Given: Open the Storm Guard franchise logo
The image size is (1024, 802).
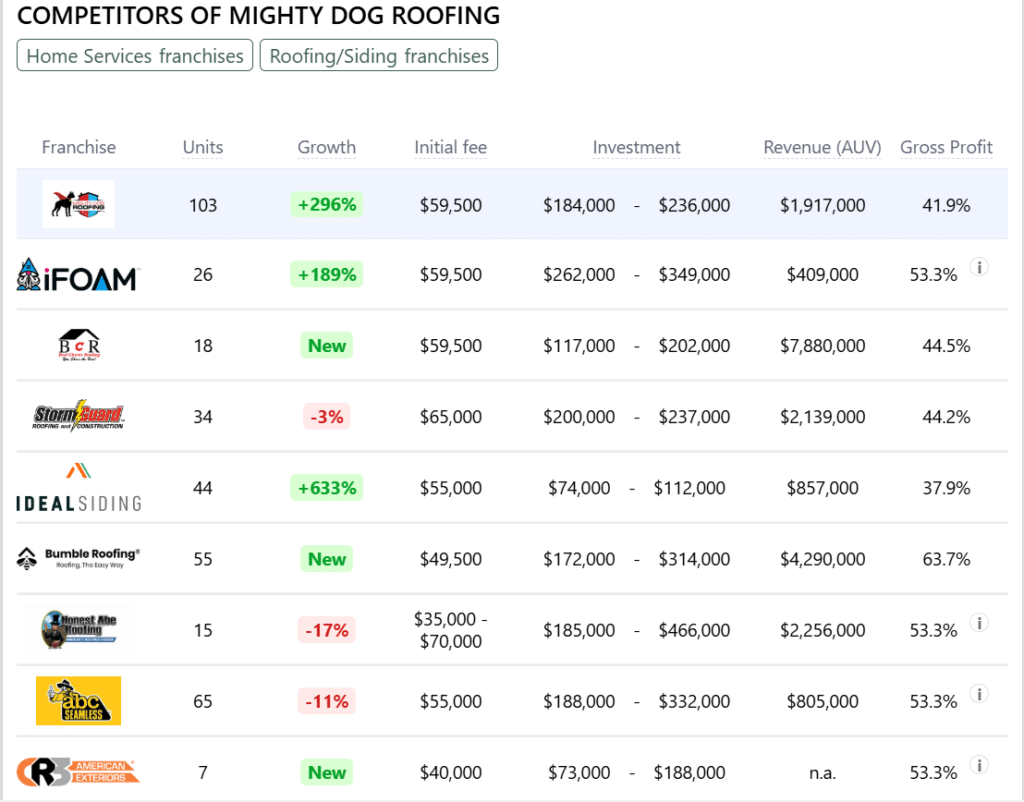Looking at the screenshot, I should click(78, 415).
